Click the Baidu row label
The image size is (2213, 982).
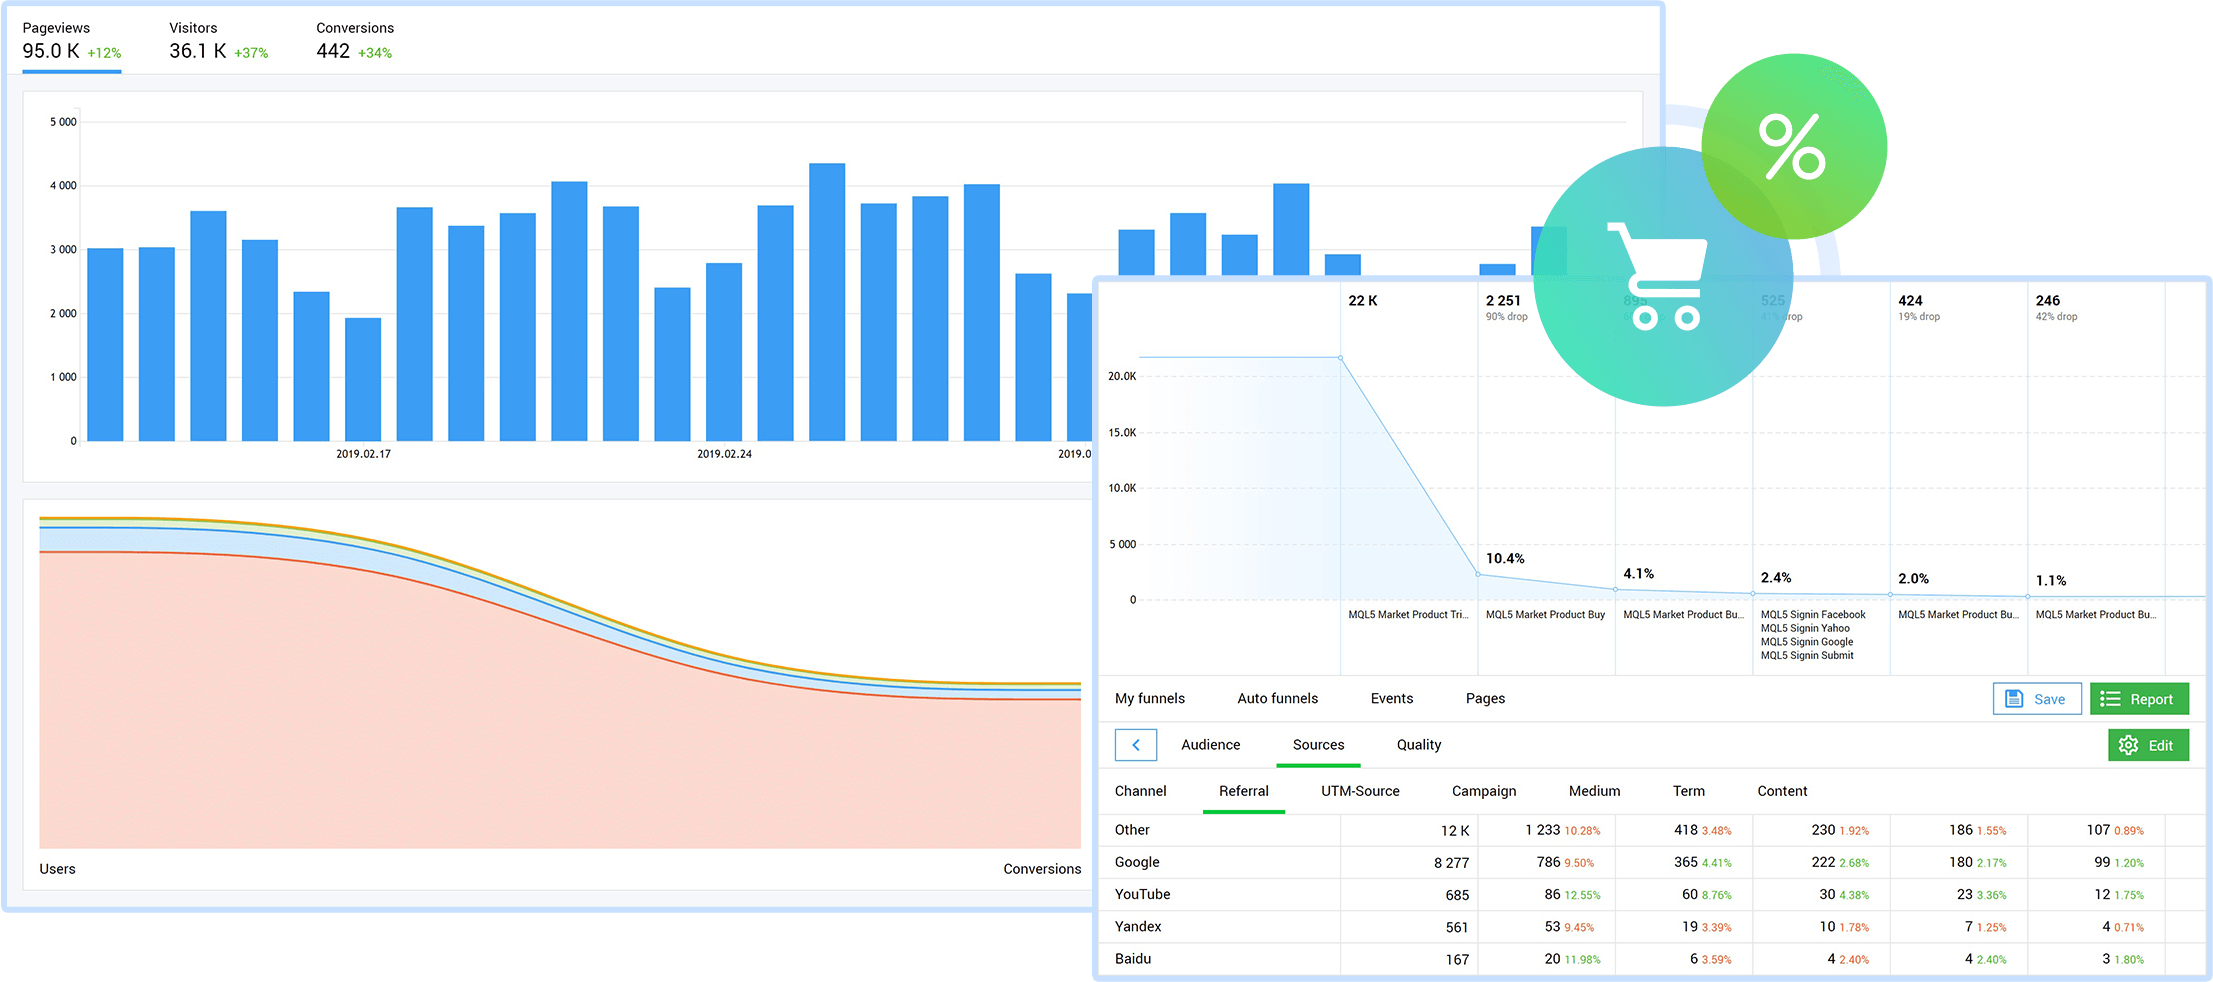1133,958
